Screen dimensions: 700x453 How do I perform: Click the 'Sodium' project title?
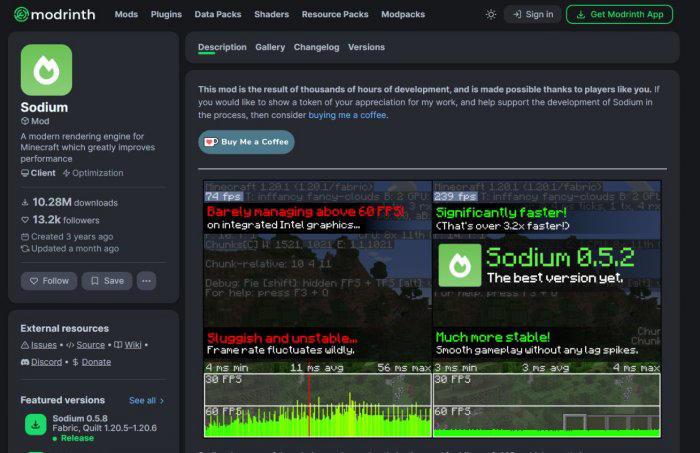[x=44, y=108]
